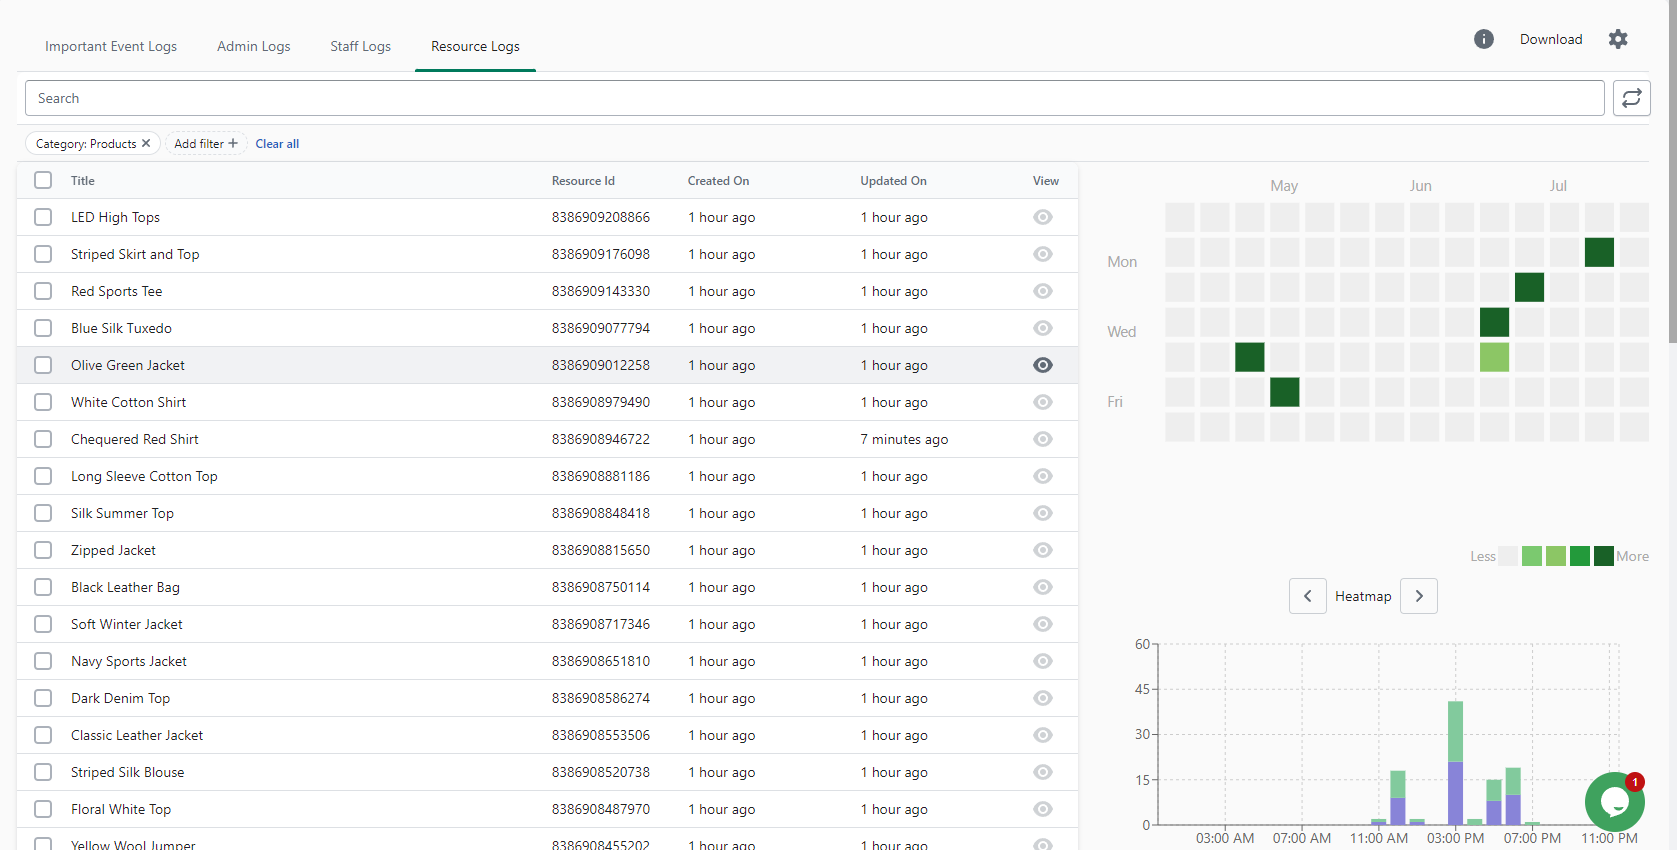Sort by the Created On column header
Viewport: 1677px width, 850px height.
point(718,181)
